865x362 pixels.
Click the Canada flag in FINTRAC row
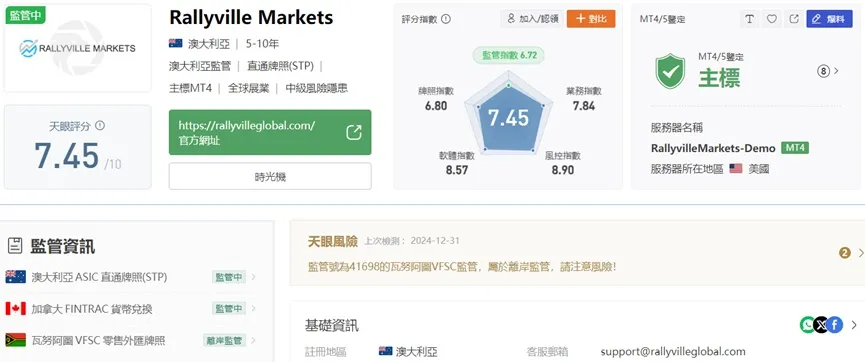point(15,308)
